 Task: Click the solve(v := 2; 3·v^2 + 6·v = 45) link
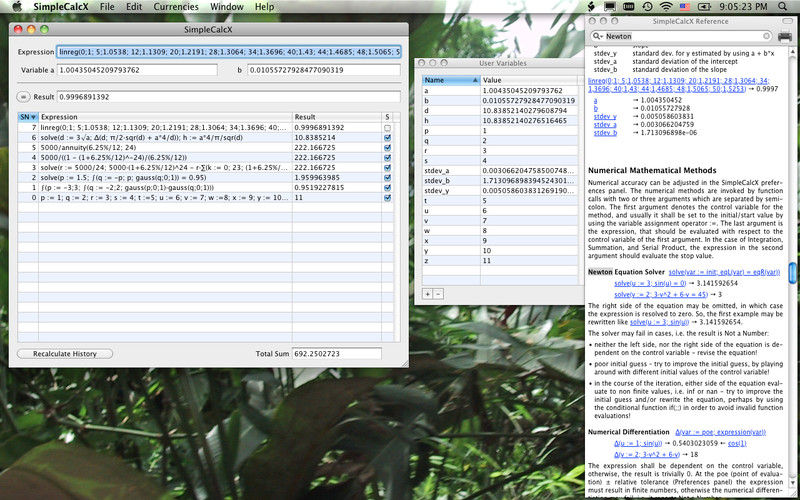661,294
